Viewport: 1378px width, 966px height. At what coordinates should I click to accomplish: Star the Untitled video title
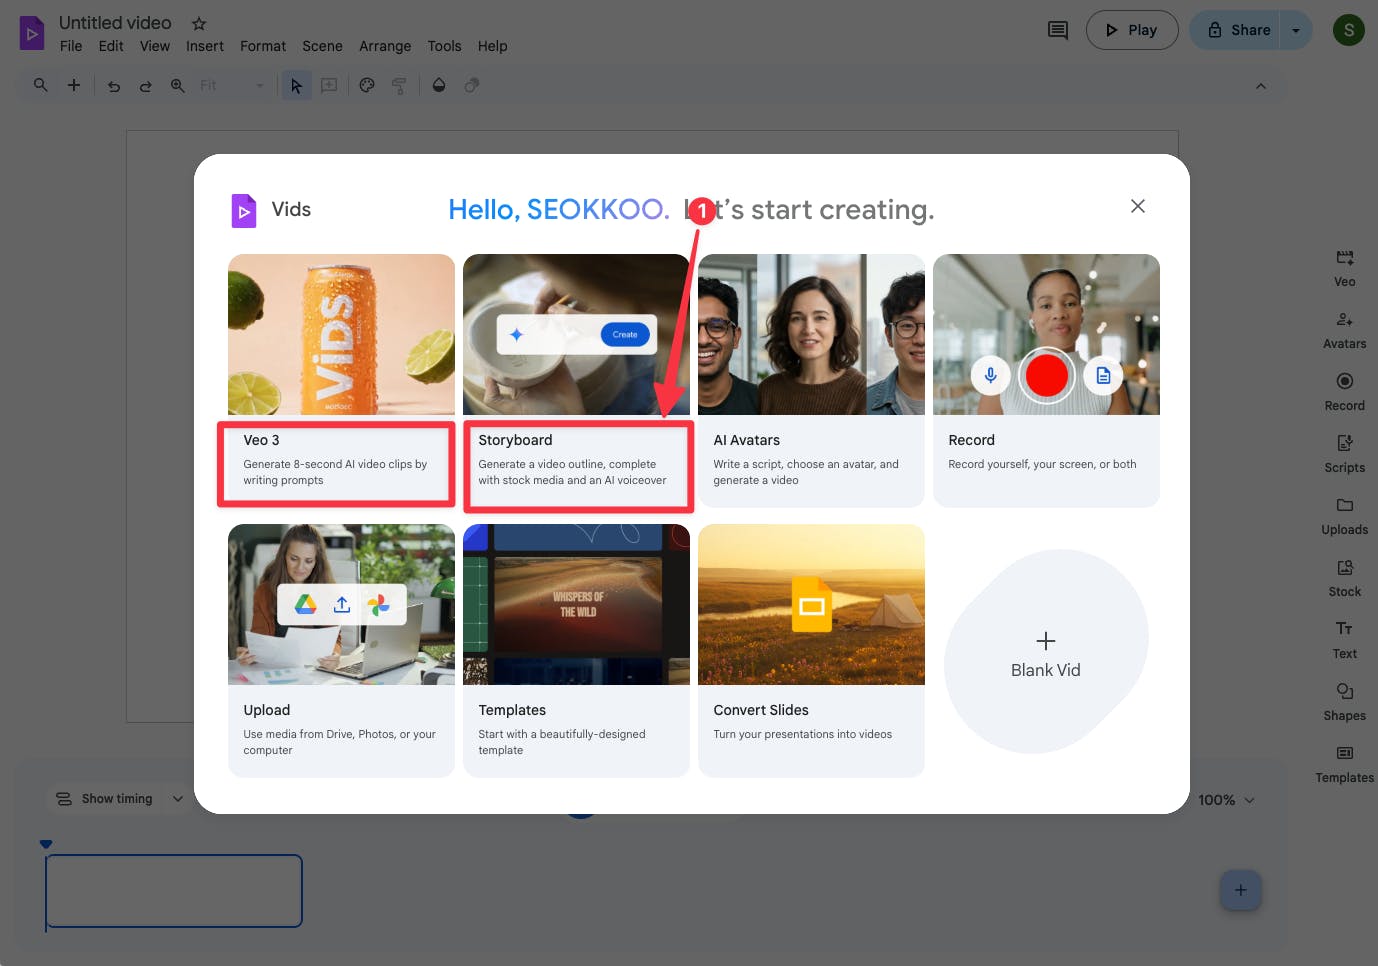[199, 23]
